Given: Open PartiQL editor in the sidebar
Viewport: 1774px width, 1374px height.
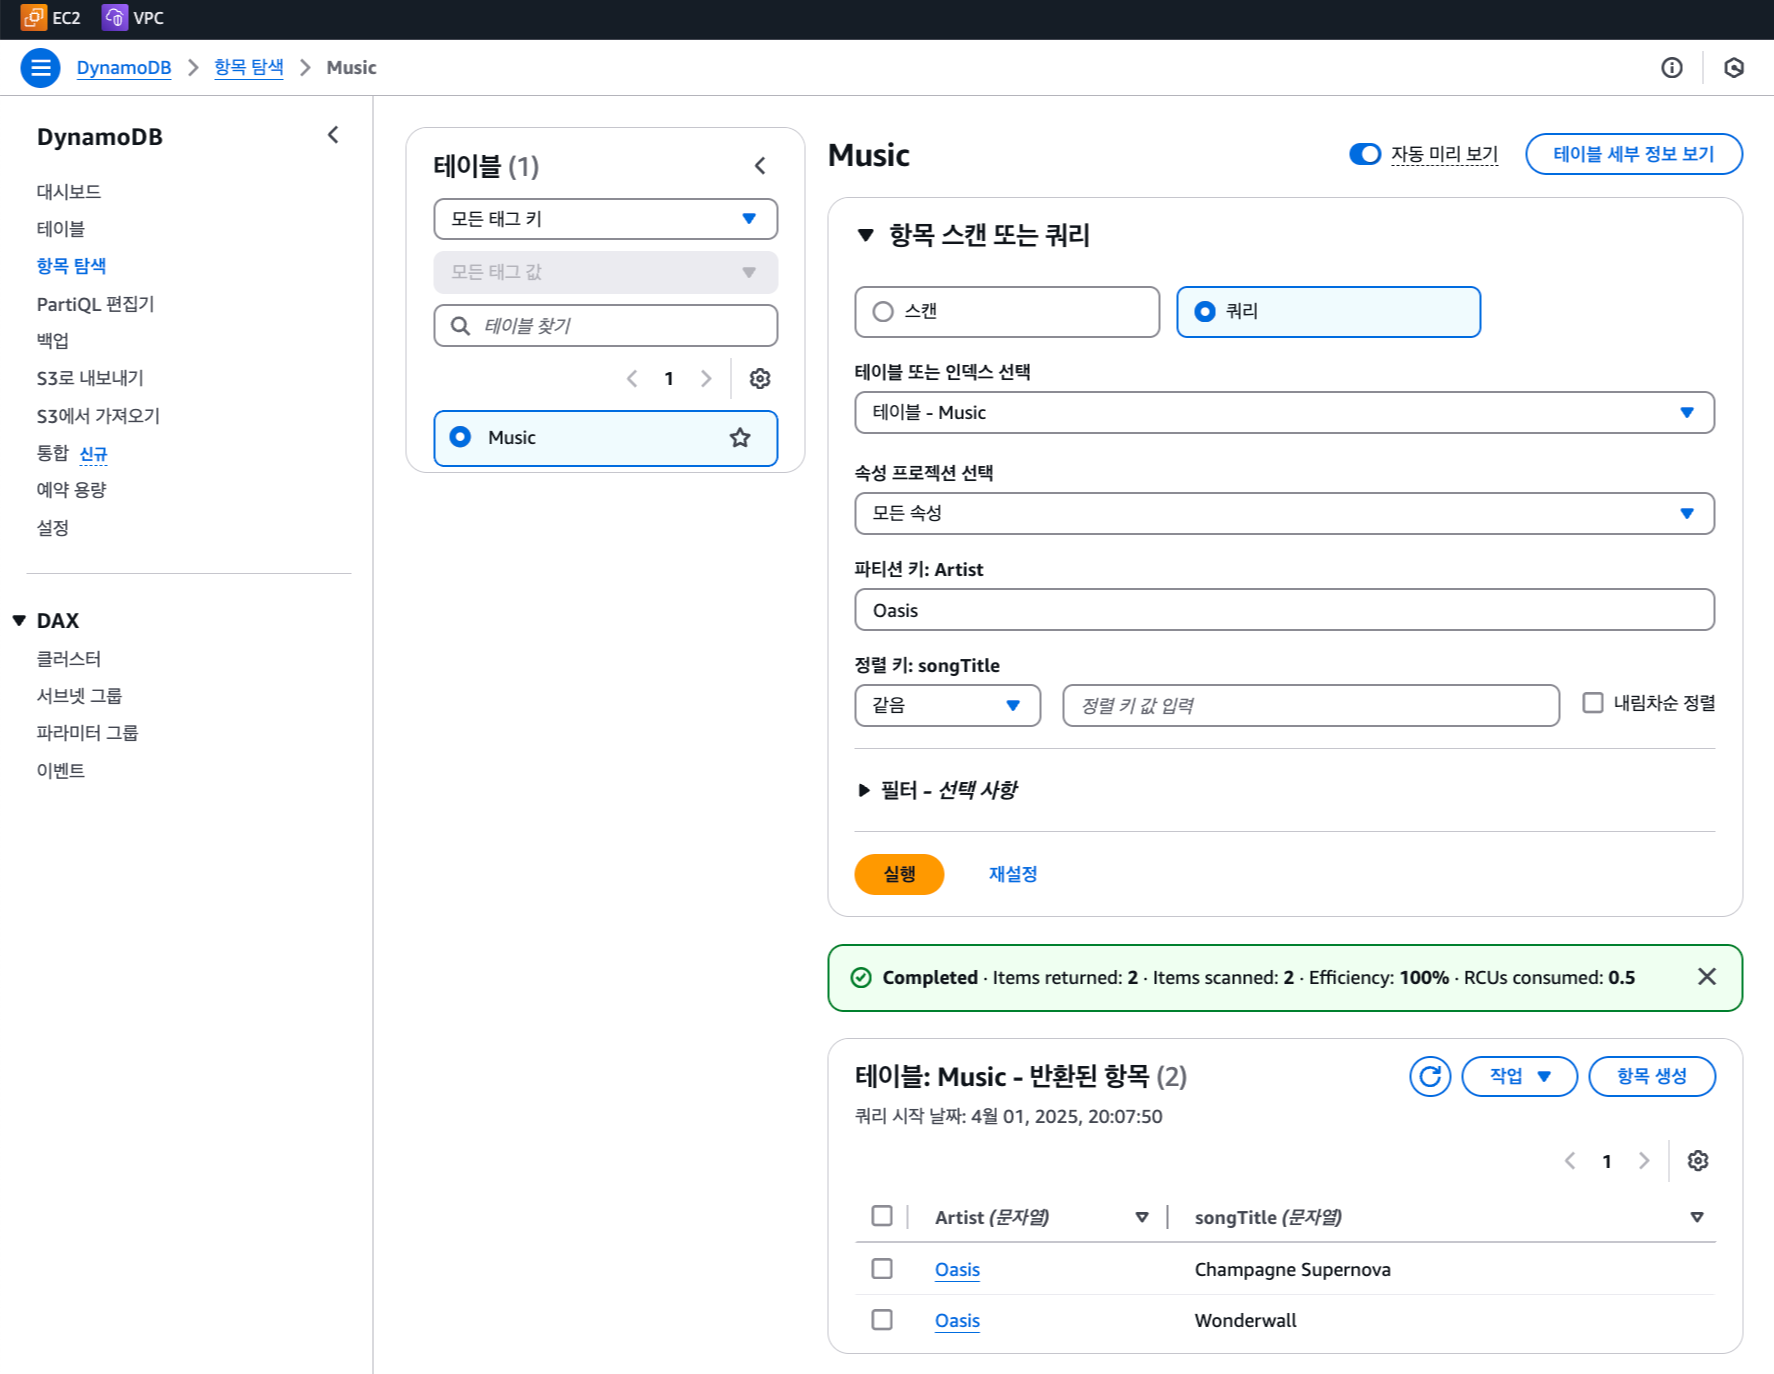Looking at the screenshot, I should (x=96, y=304).
